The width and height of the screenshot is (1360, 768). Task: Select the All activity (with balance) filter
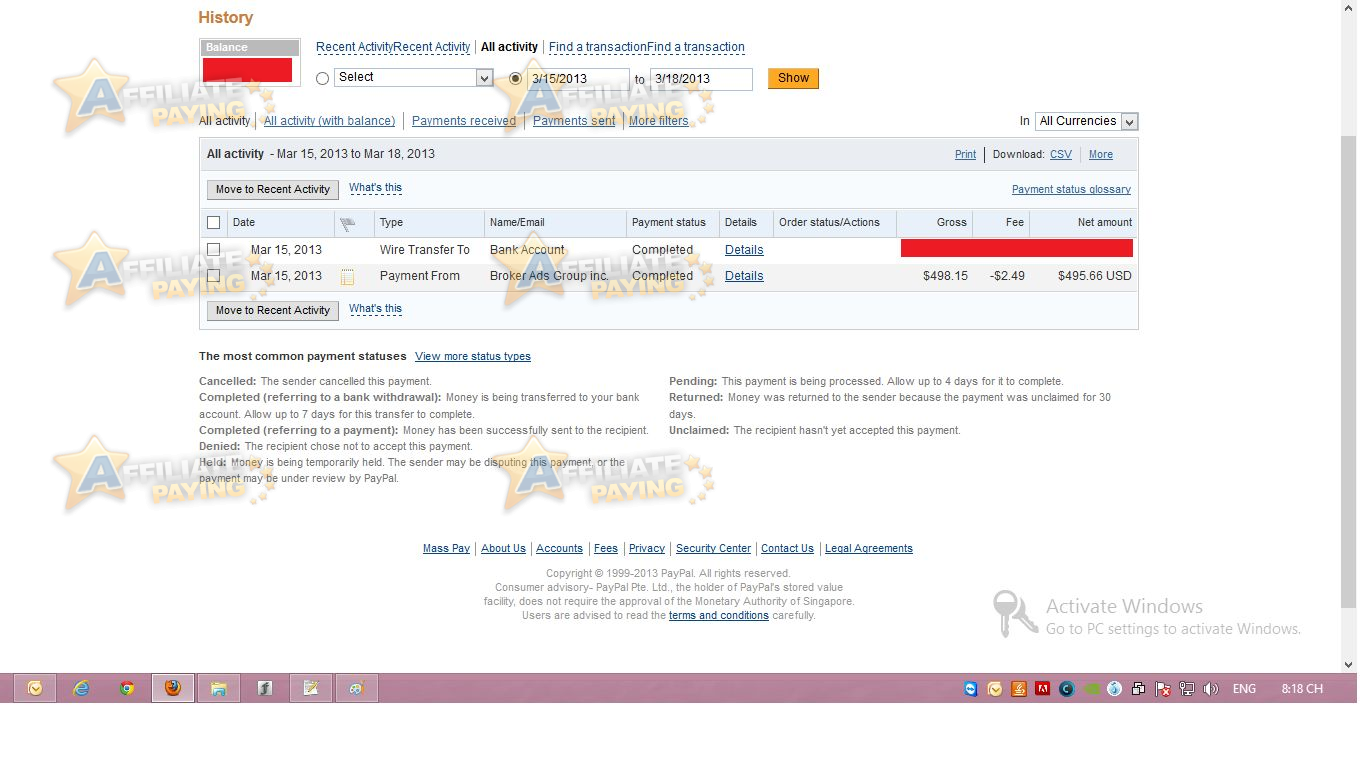(x=329, y=121)
